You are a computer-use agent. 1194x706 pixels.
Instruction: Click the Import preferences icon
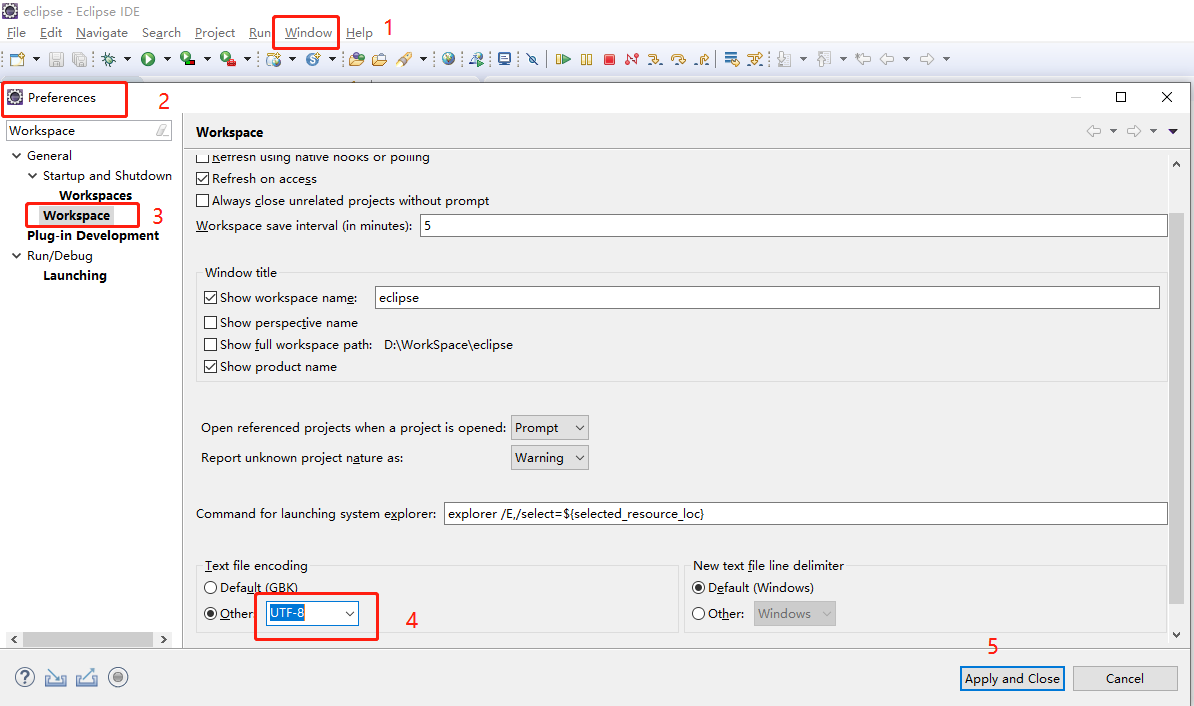(x=56, y=677)
